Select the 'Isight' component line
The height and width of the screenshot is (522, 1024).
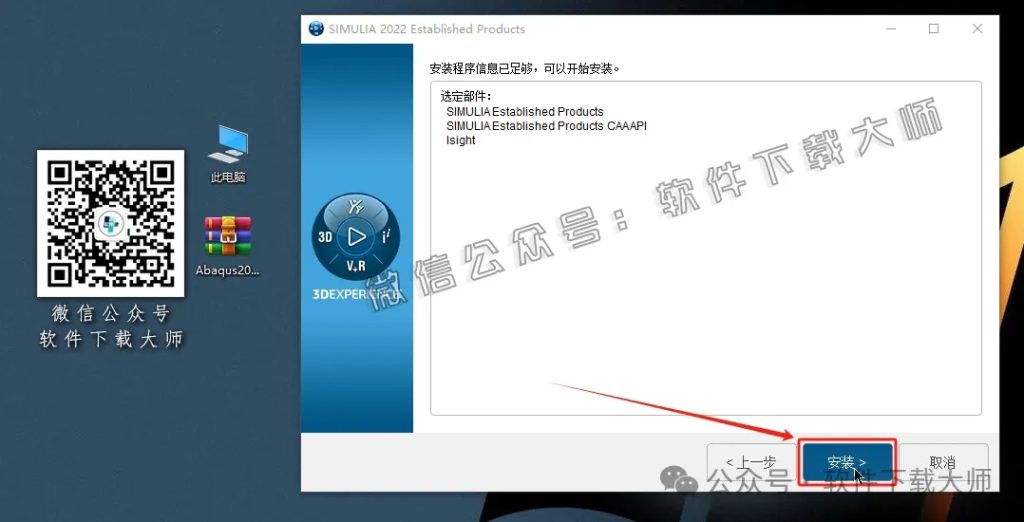(x=460, y=140)
